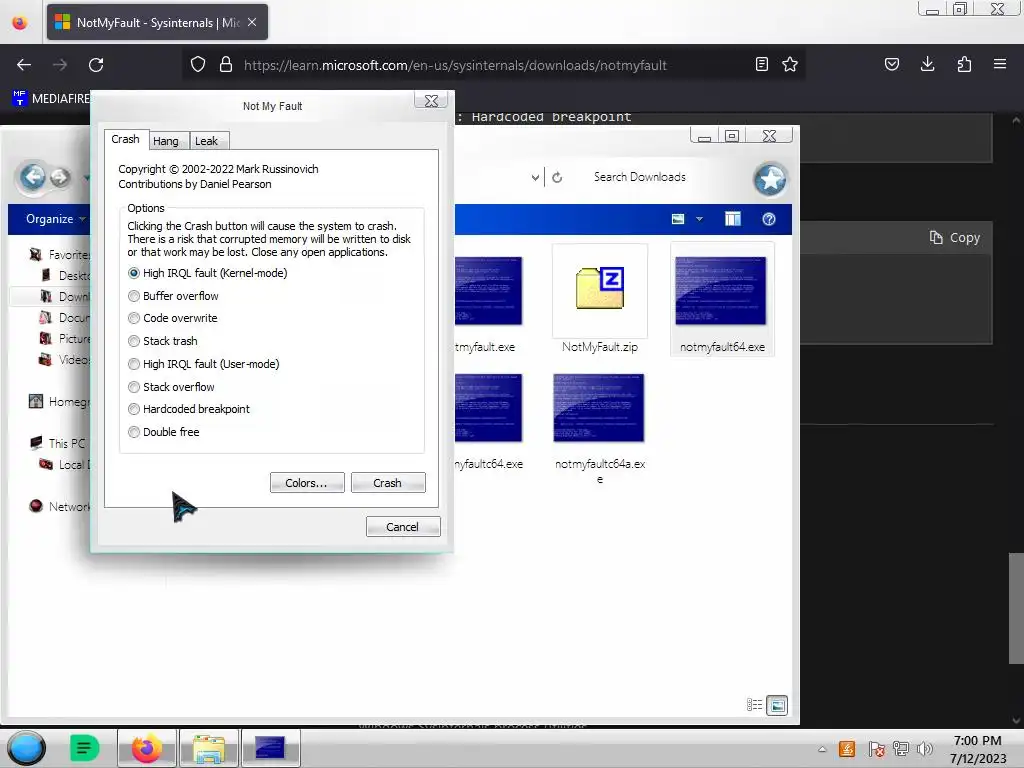Click Firefox forward arrow button
1024x768 pixels.
pyautogui.click(x=60, y=65)
